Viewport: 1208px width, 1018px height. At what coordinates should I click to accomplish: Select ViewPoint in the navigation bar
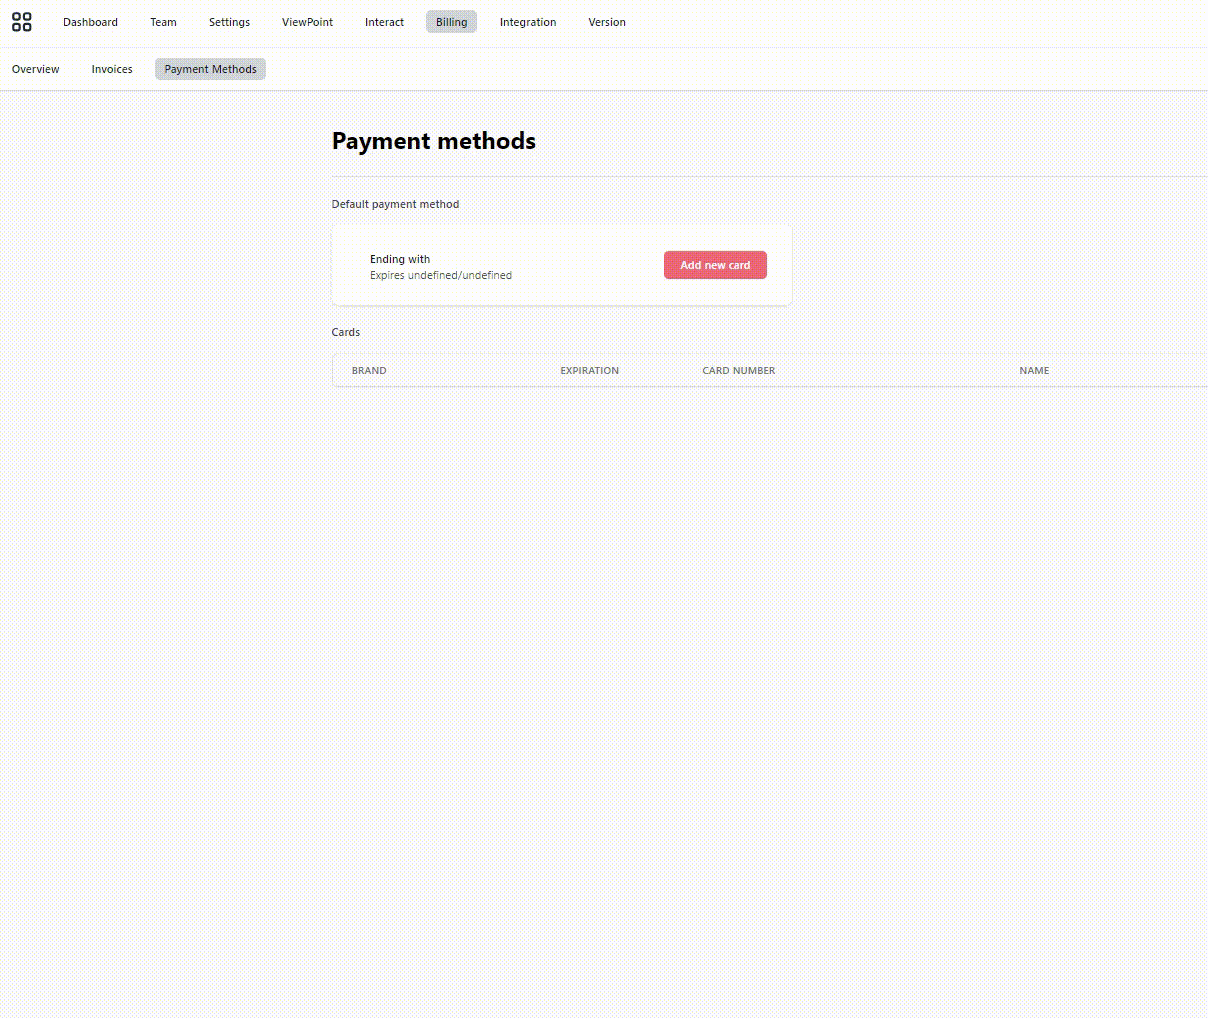307,22
